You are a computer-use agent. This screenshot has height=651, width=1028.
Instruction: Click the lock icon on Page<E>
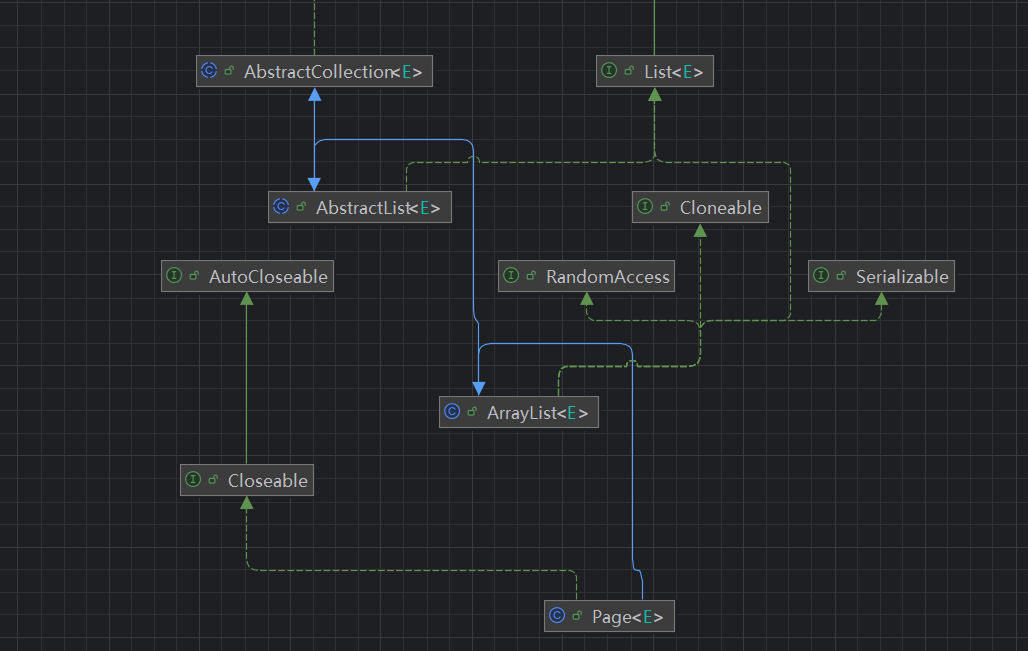pyautogui.click(x=577, y=616)
